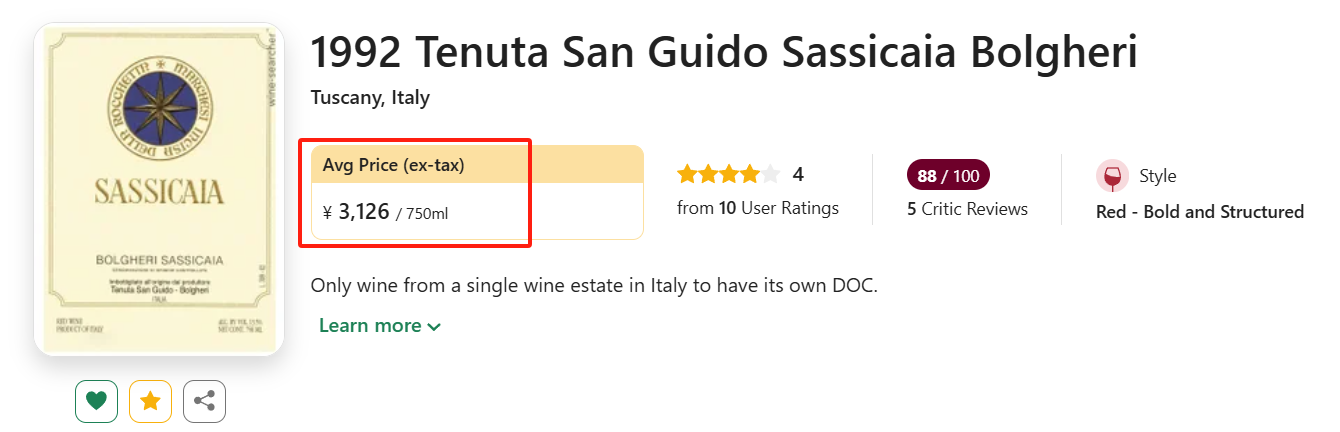The image size is (1340, 432).
Task: Click the green heart favorite icon
Action: tap(96, 401)
